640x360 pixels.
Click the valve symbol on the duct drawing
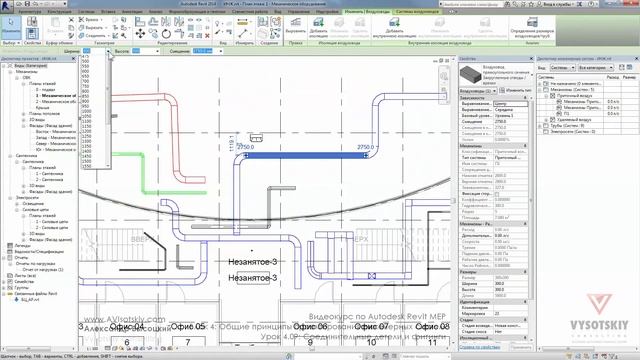pos(371,276)
